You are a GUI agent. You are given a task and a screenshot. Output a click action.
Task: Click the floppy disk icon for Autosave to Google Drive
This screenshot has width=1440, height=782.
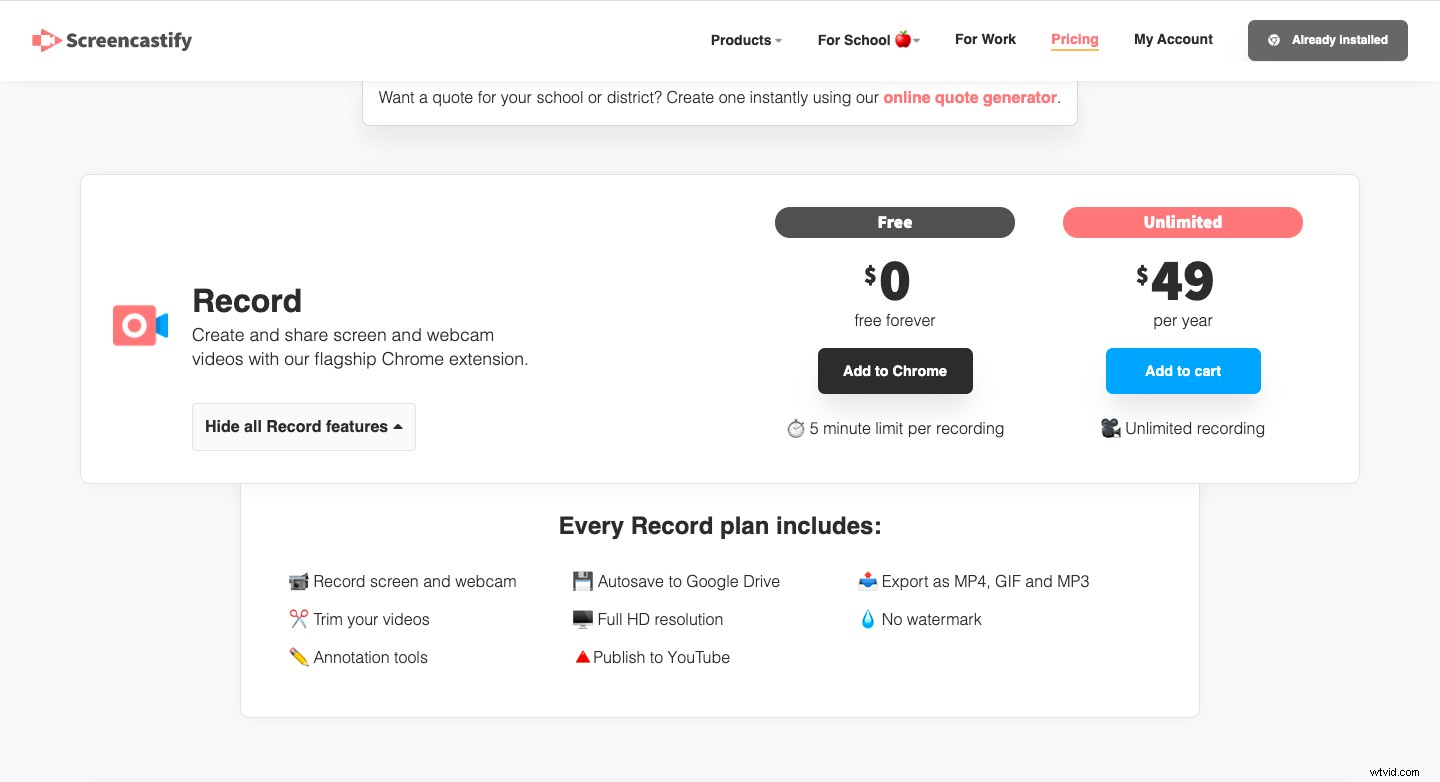click(582, 580)
